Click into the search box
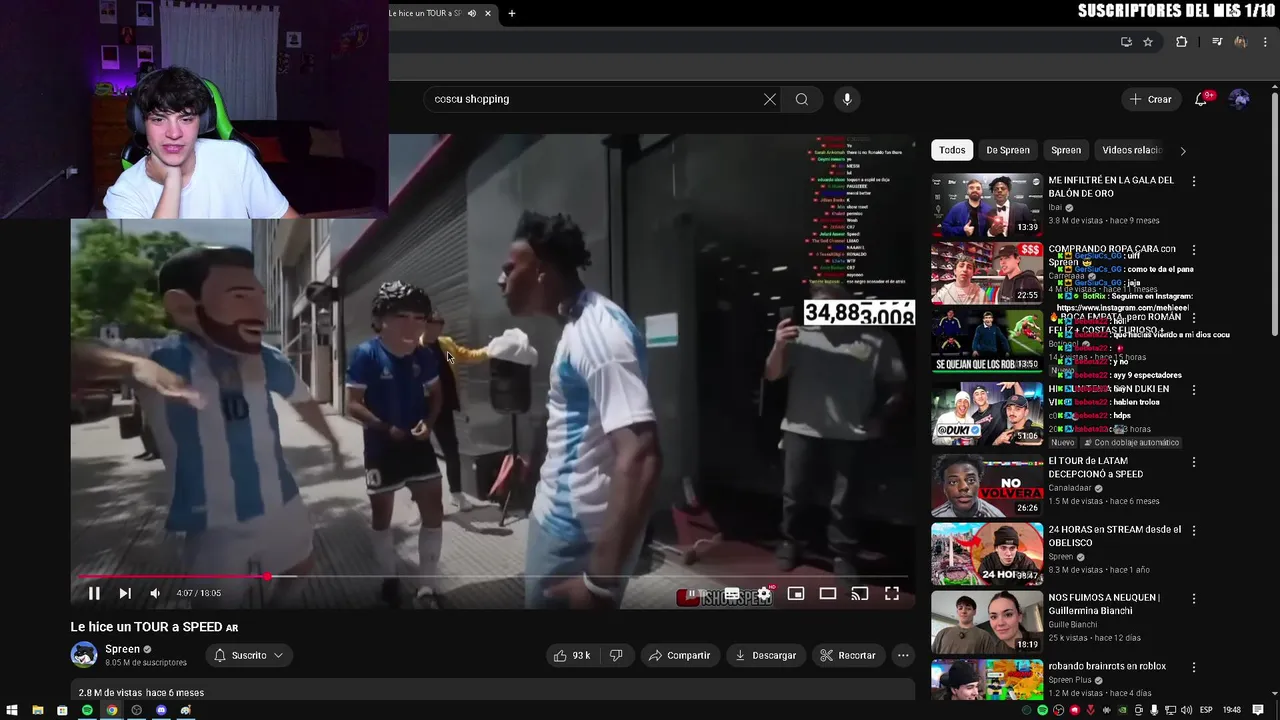Viewport: 1280px width, 720px height. 595,99
